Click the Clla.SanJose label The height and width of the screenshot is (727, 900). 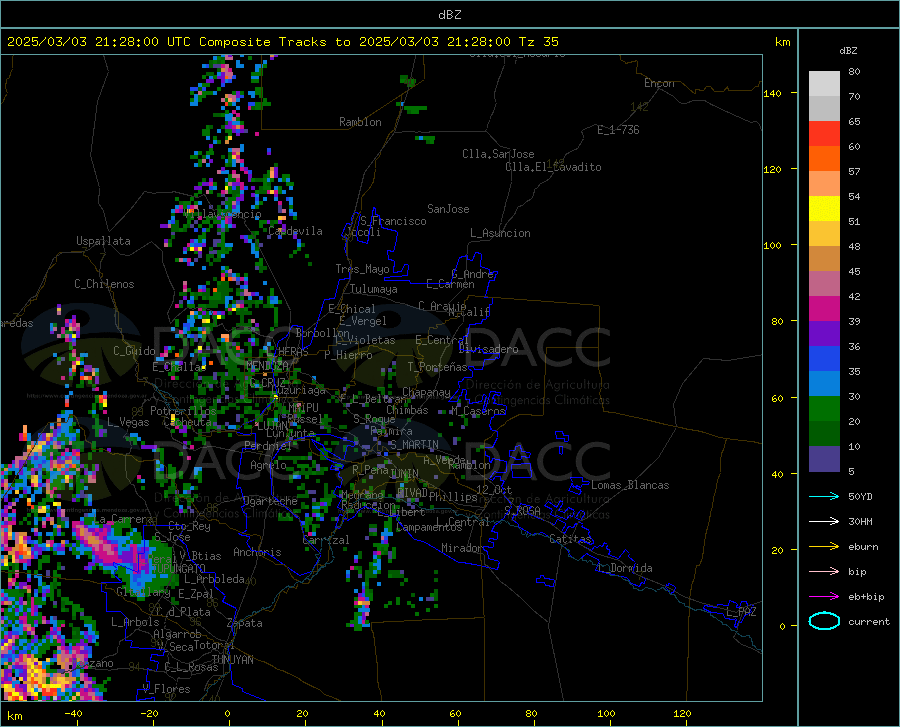[x=498, y=154]
